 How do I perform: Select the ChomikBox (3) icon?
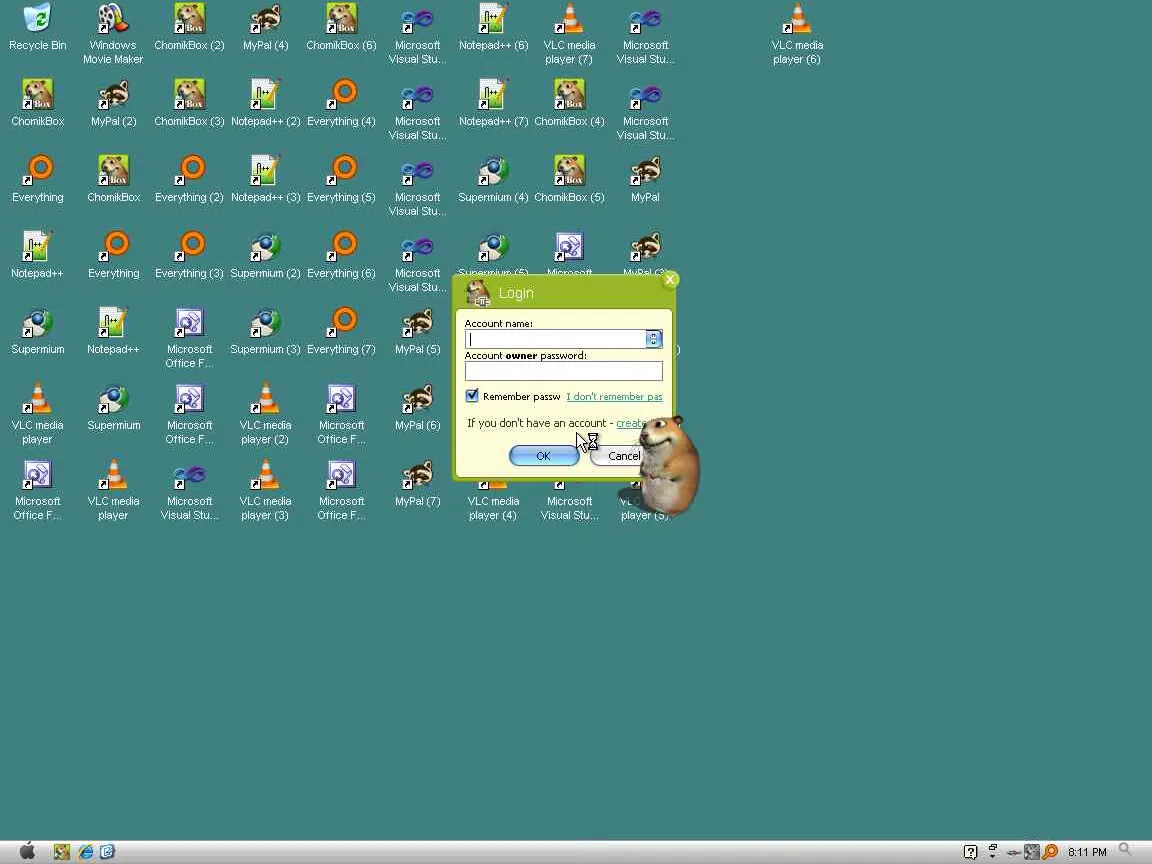190,104
